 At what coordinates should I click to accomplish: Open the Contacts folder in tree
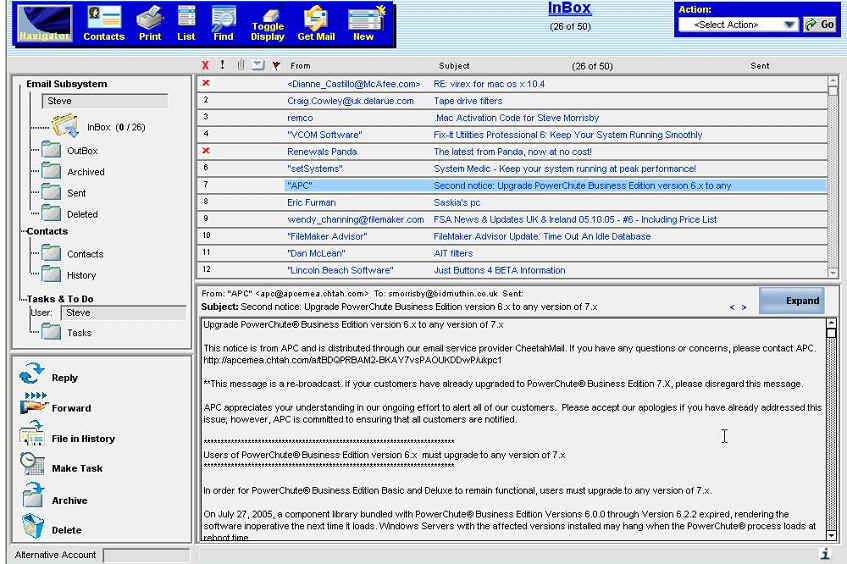click(x=73, y=253)
